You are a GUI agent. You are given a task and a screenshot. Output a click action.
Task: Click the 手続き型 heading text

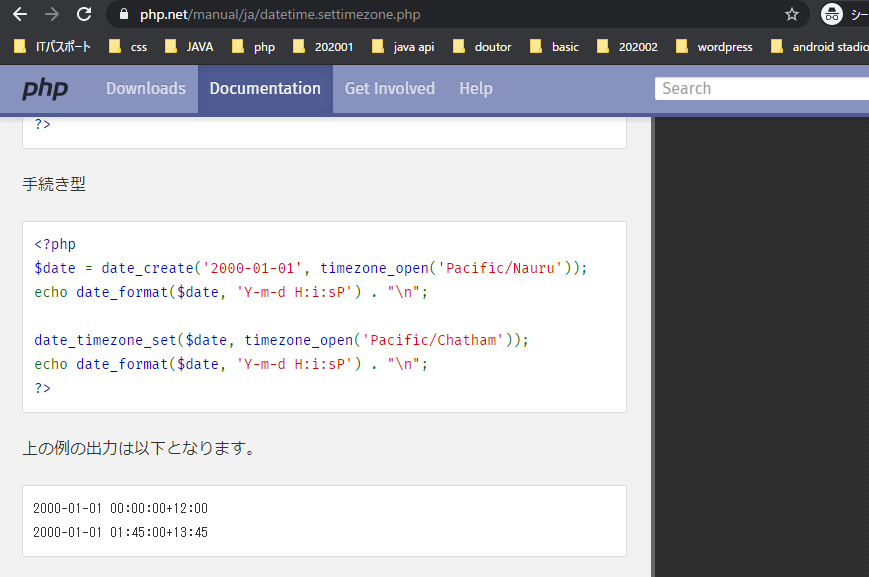click(54, 184)
